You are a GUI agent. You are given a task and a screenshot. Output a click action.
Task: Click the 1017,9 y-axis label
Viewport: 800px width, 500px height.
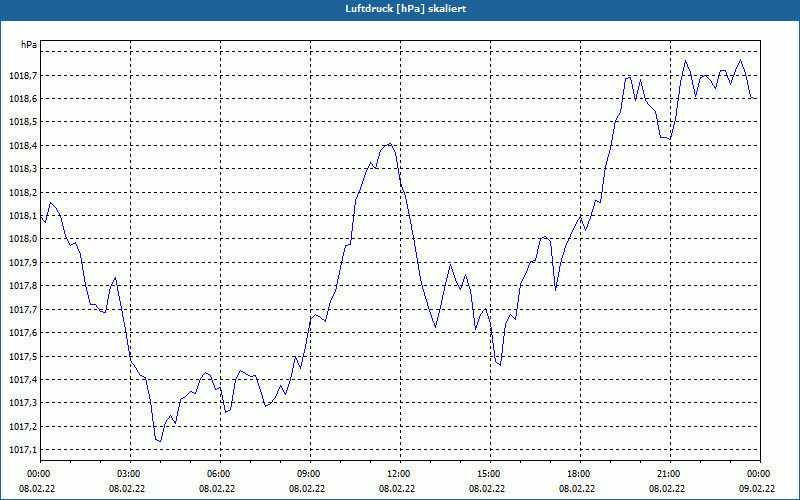point(23,262)
